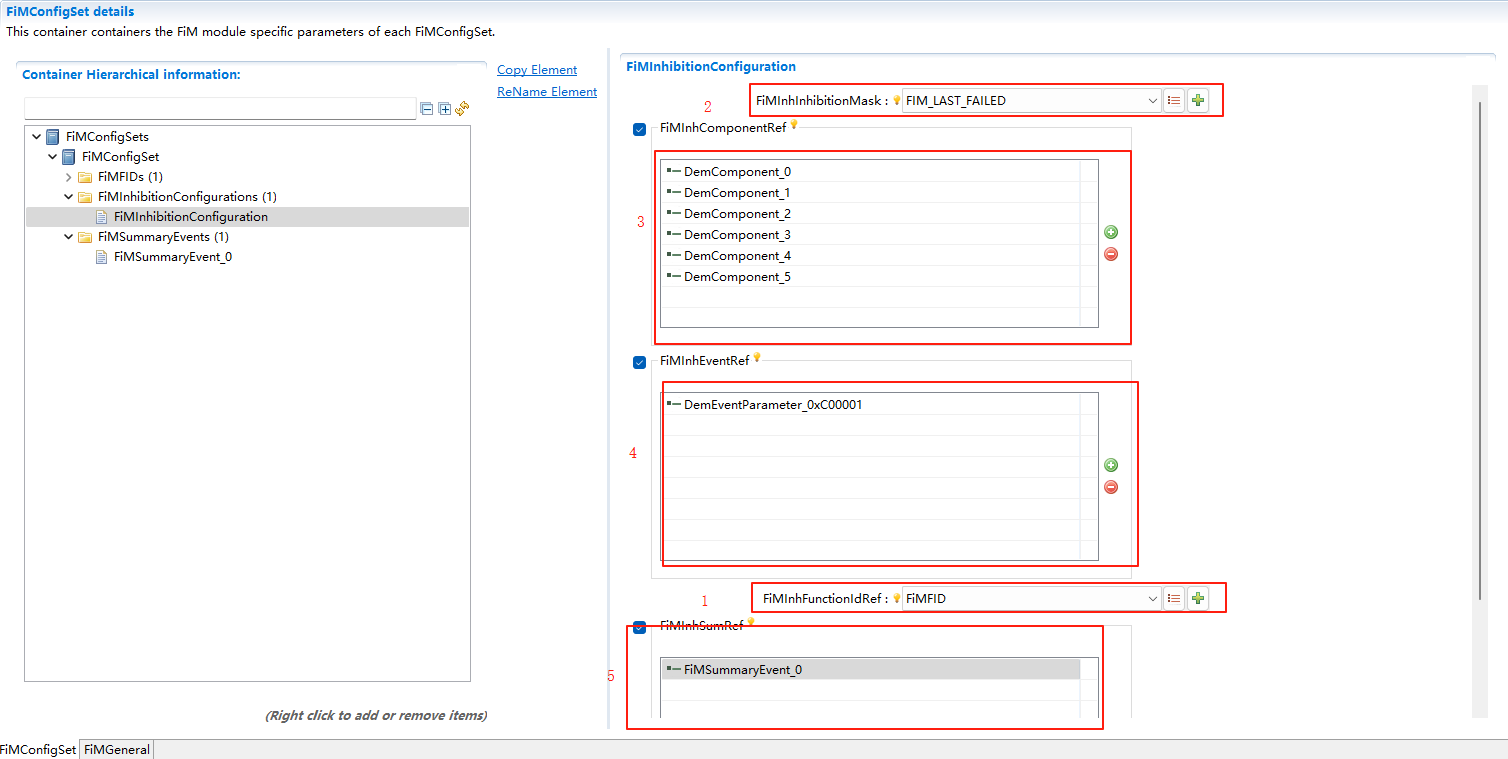Uncheck the FiMInhEventRef checkbox

639,362
